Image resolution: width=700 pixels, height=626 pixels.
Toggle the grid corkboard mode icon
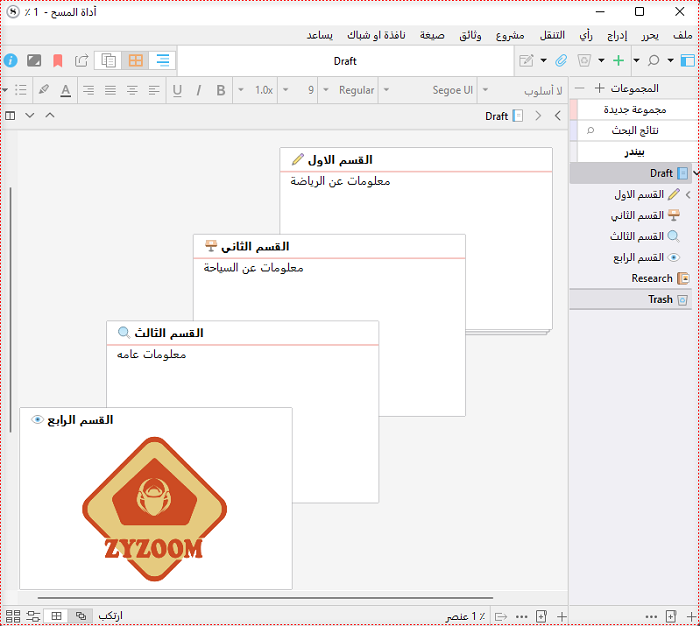tap(56, 616)
